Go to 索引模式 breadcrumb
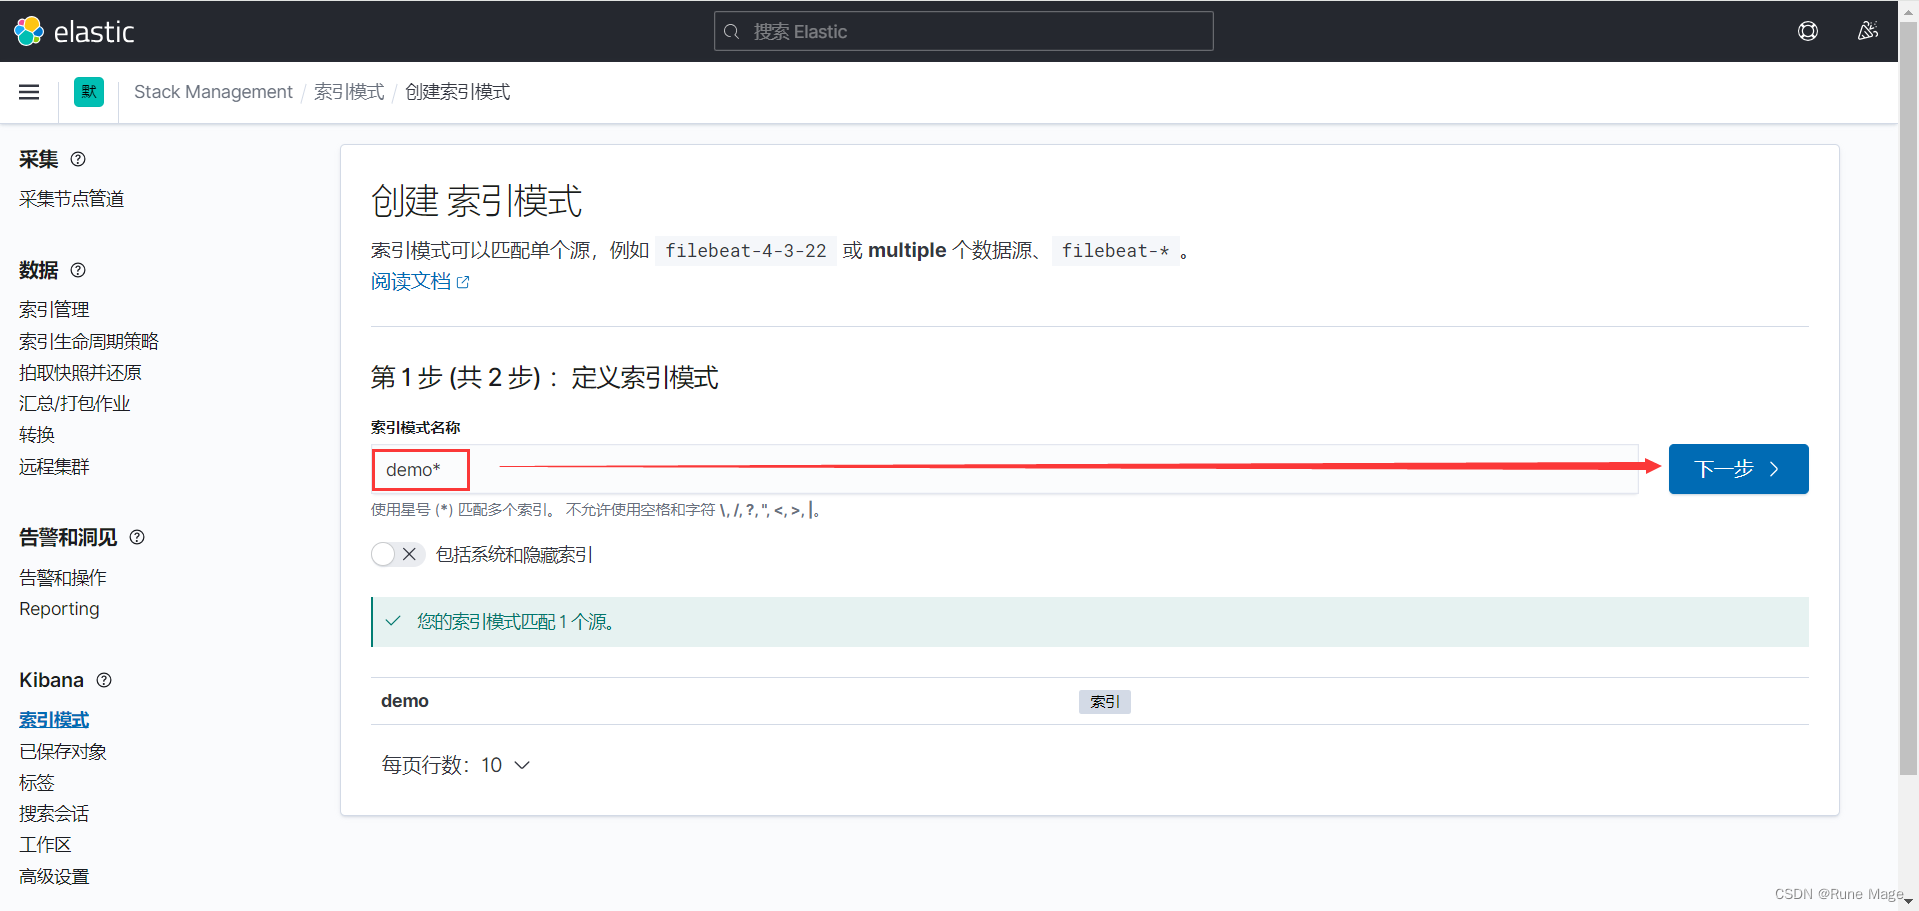The height and width of the screenshot is (911, 1919). pyautogui.click(x=349, y=92)
